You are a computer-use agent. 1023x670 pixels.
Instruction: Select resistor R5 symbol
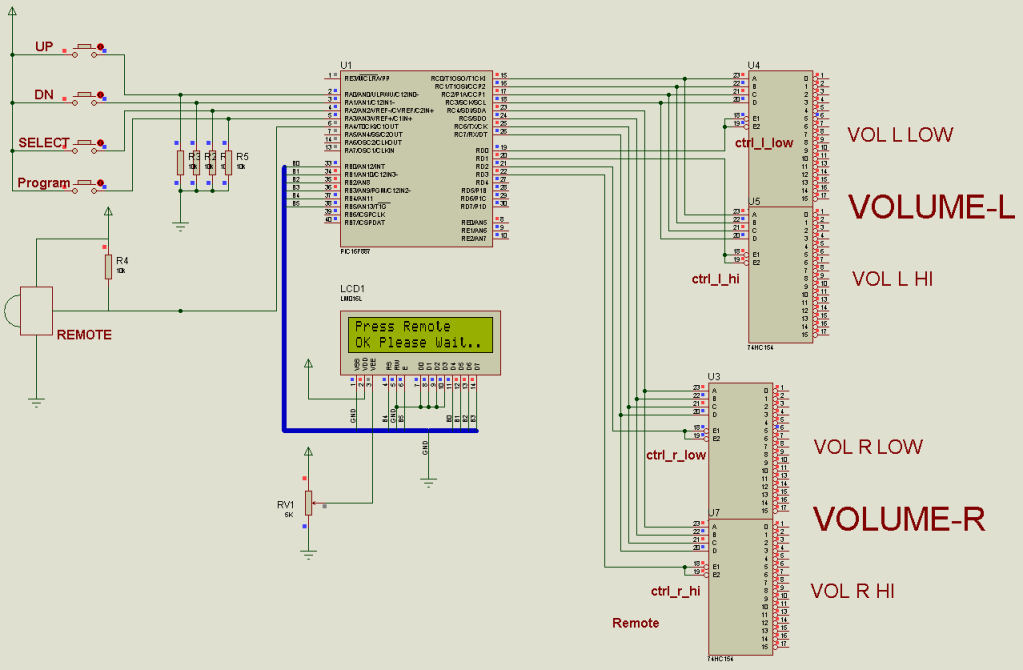(227, 163)
